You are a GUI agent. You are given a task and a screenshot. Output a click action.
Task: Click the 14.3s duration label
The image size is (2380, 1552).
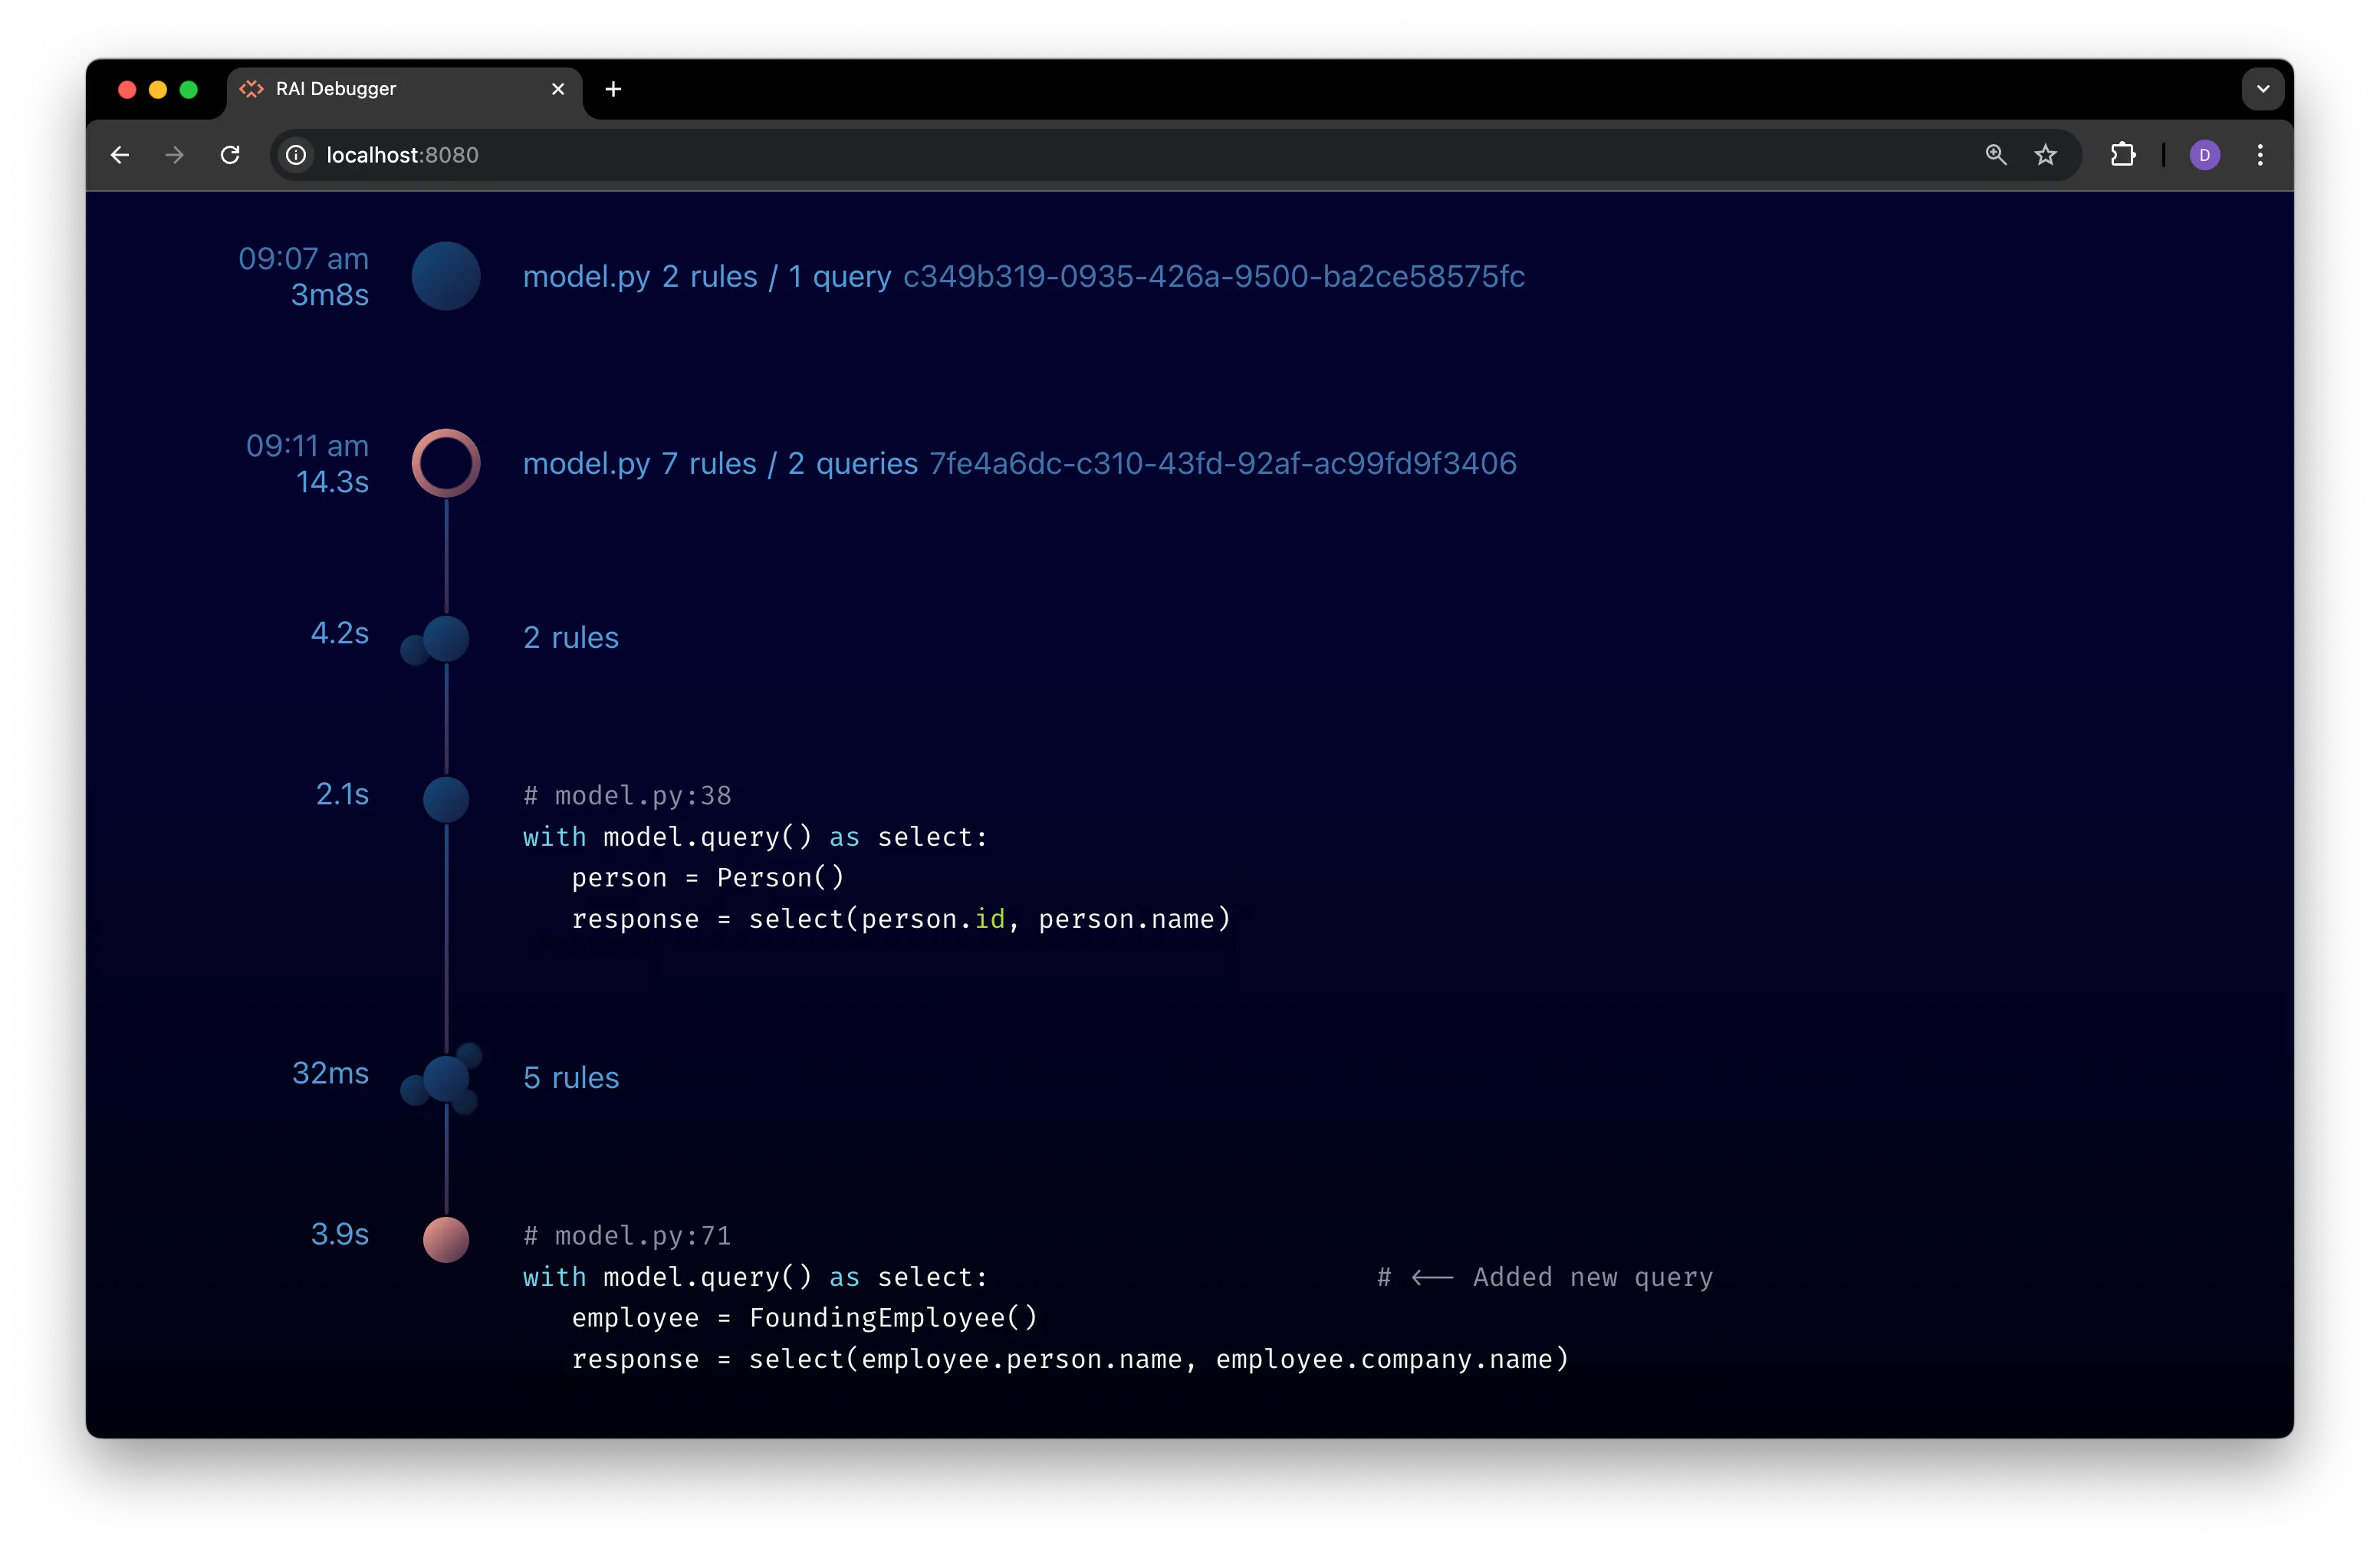[x=332, y=482]
